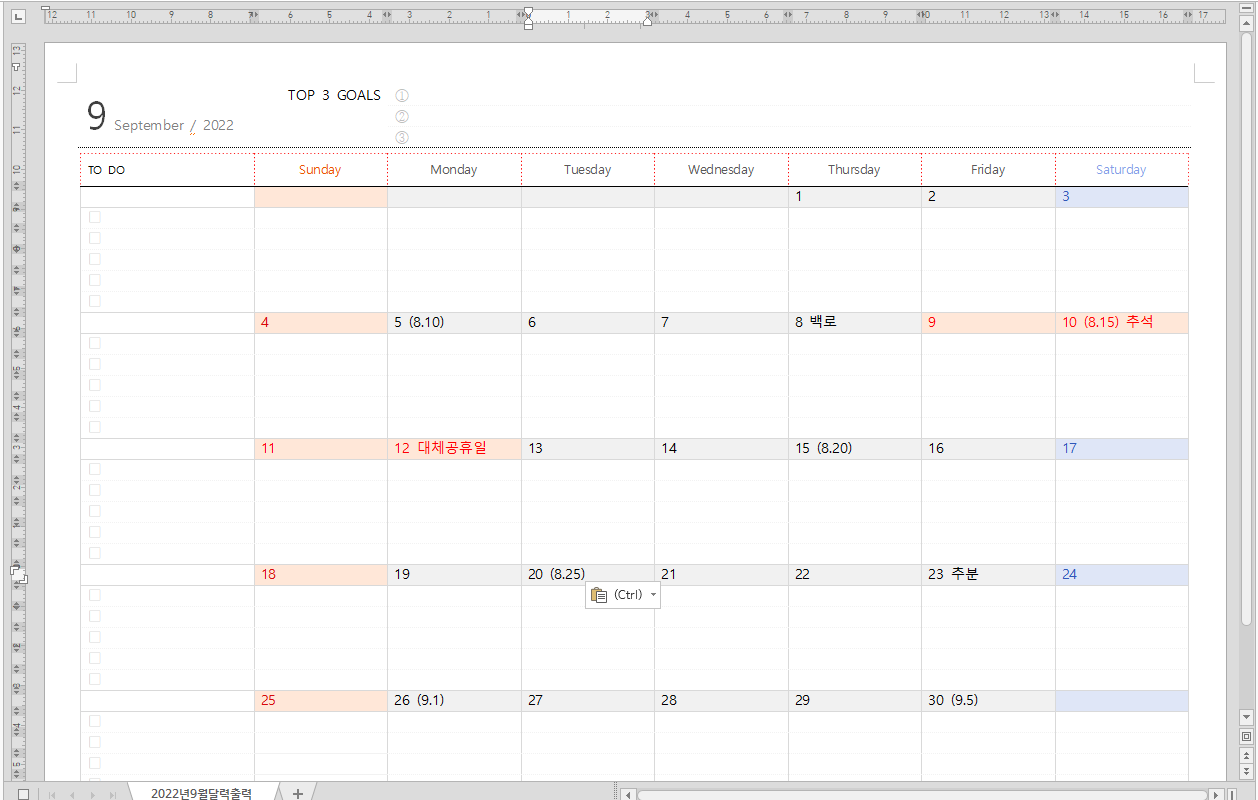Click the large '9' month number
Viewport: 1258px width, 800px height.
pyautogui.click(x=96, y=117)
